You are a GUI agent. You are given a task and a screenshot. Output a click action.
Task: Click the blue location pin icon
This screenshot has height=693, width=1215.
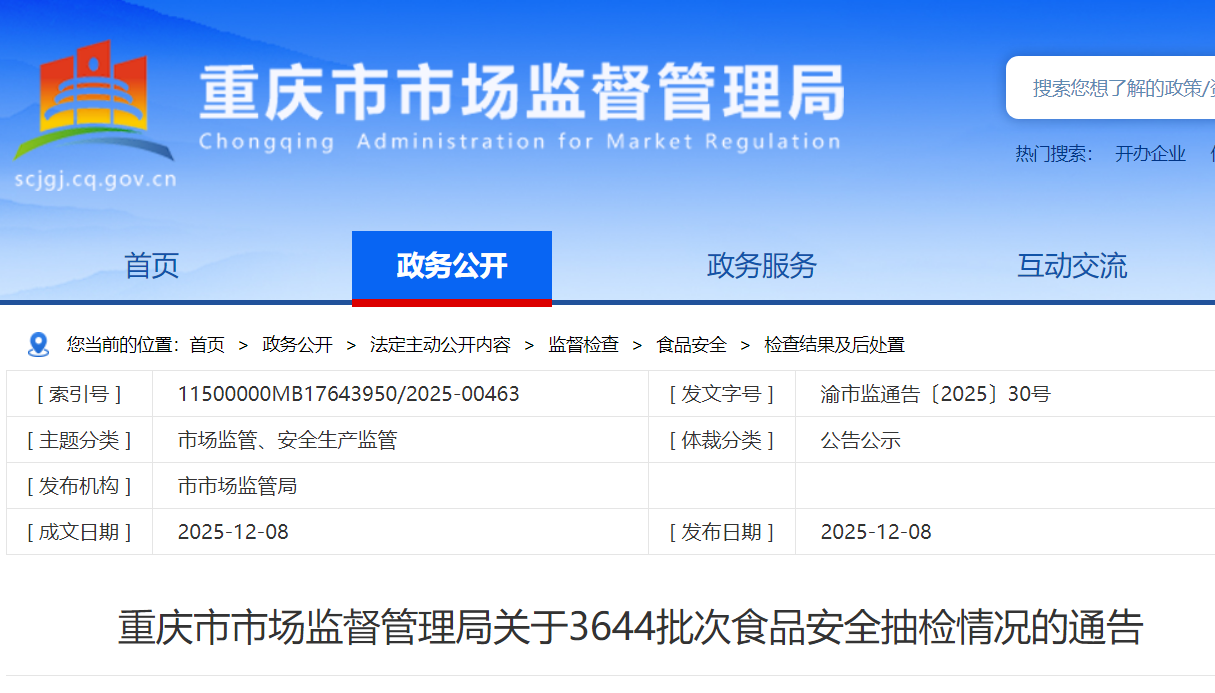click(x=38, y=345)
